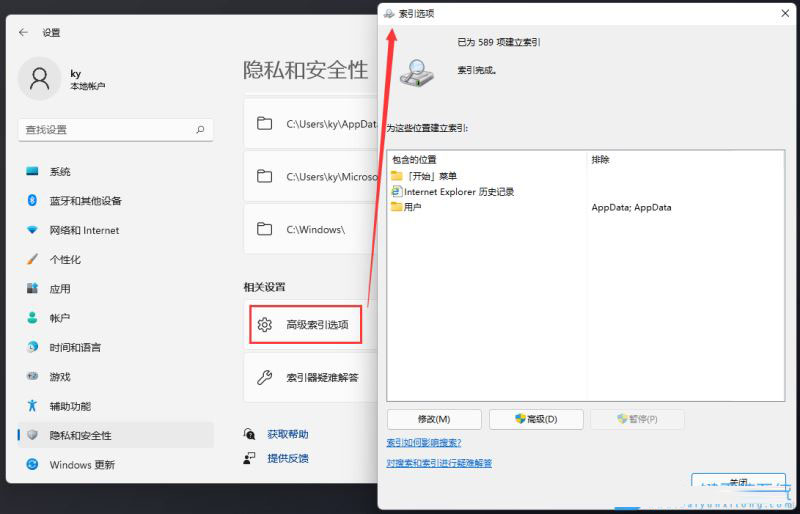The width and height of the screenshot is (800, 514).
Task: Click the 关闭 button in 索引选项
Action: pos(738,482)
